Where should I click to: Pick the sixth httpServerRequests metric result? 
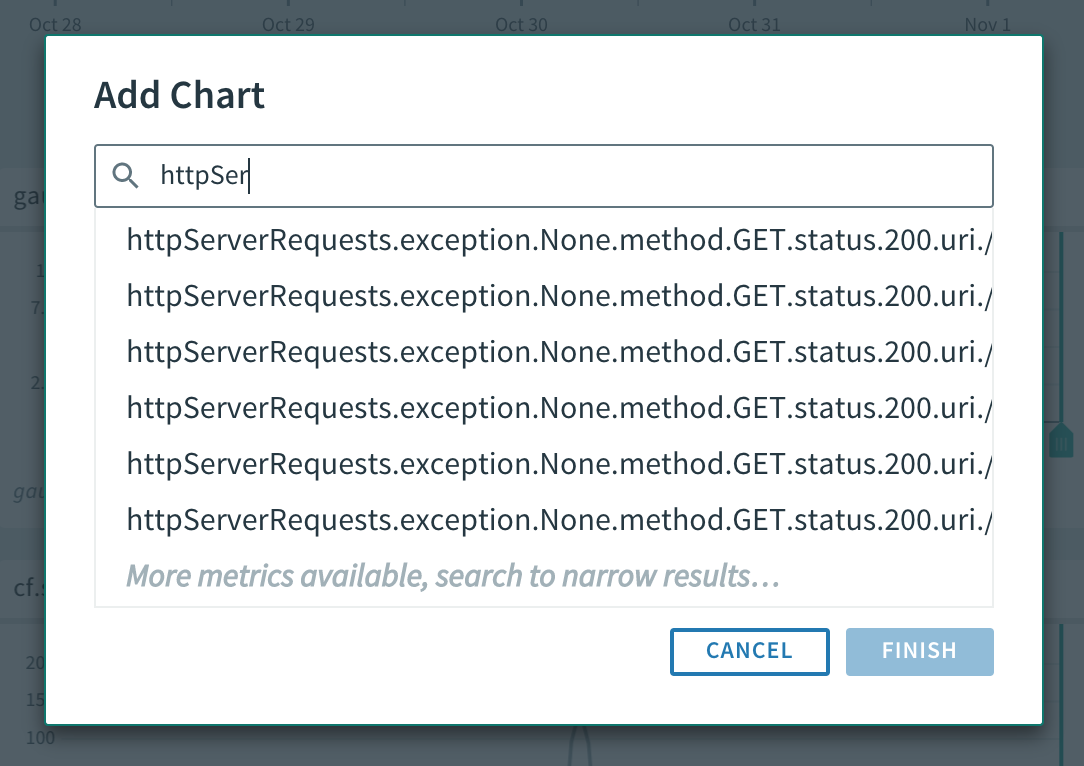(560, 520)
